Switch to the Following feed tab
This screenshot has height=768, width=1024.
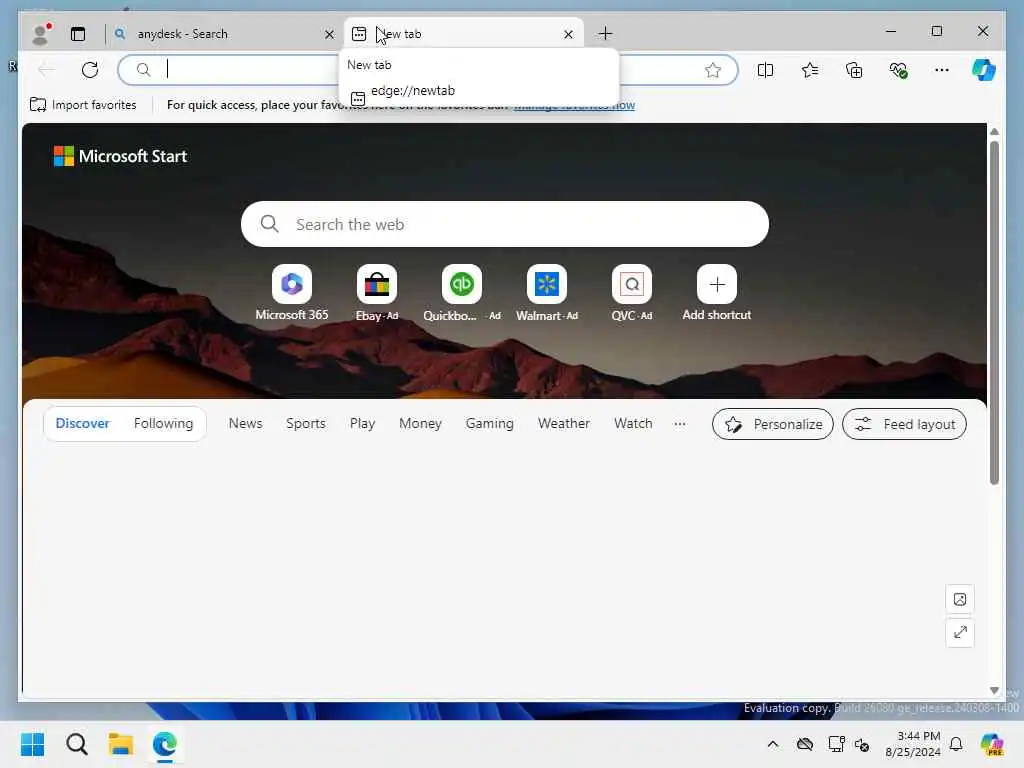pos(163,423)
